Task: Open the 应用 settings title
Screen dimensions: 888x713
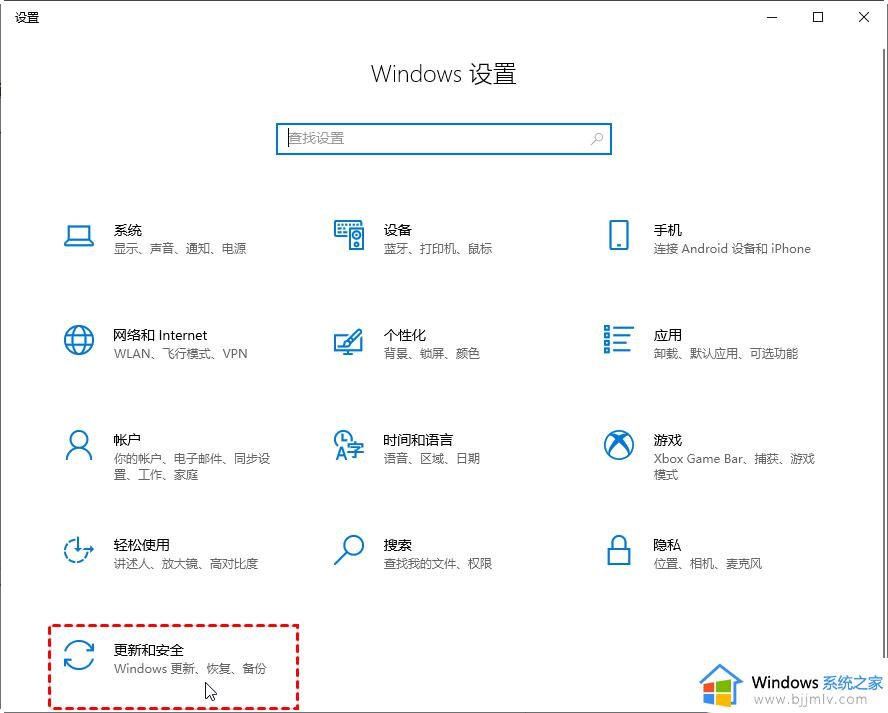Action: pos(668,335)
